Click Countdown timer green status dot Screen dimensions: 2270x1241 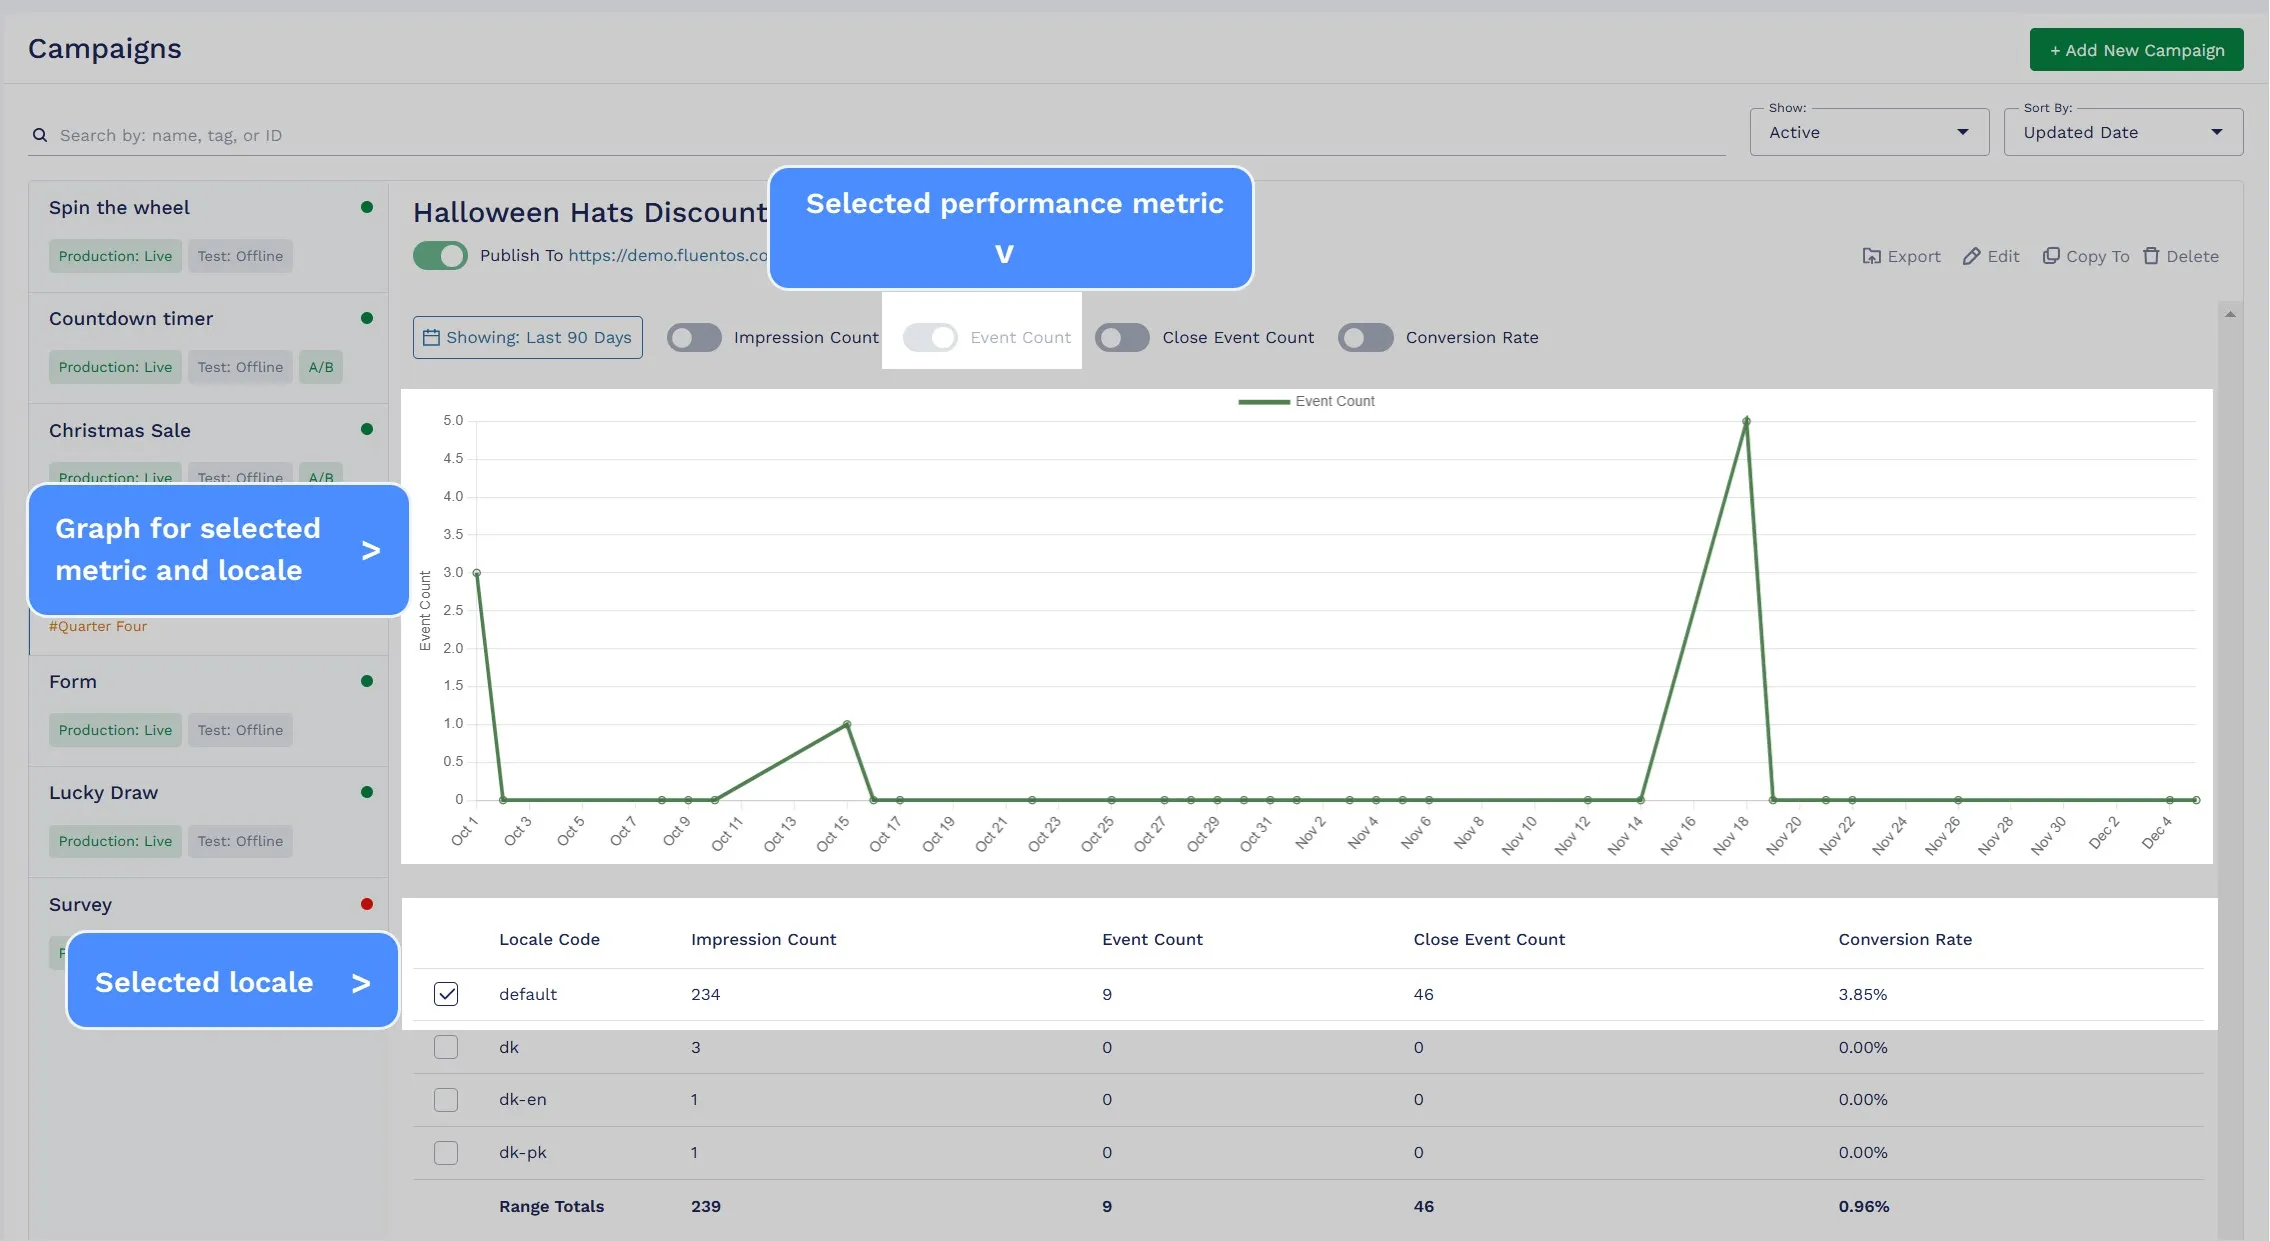click(367, 318)
